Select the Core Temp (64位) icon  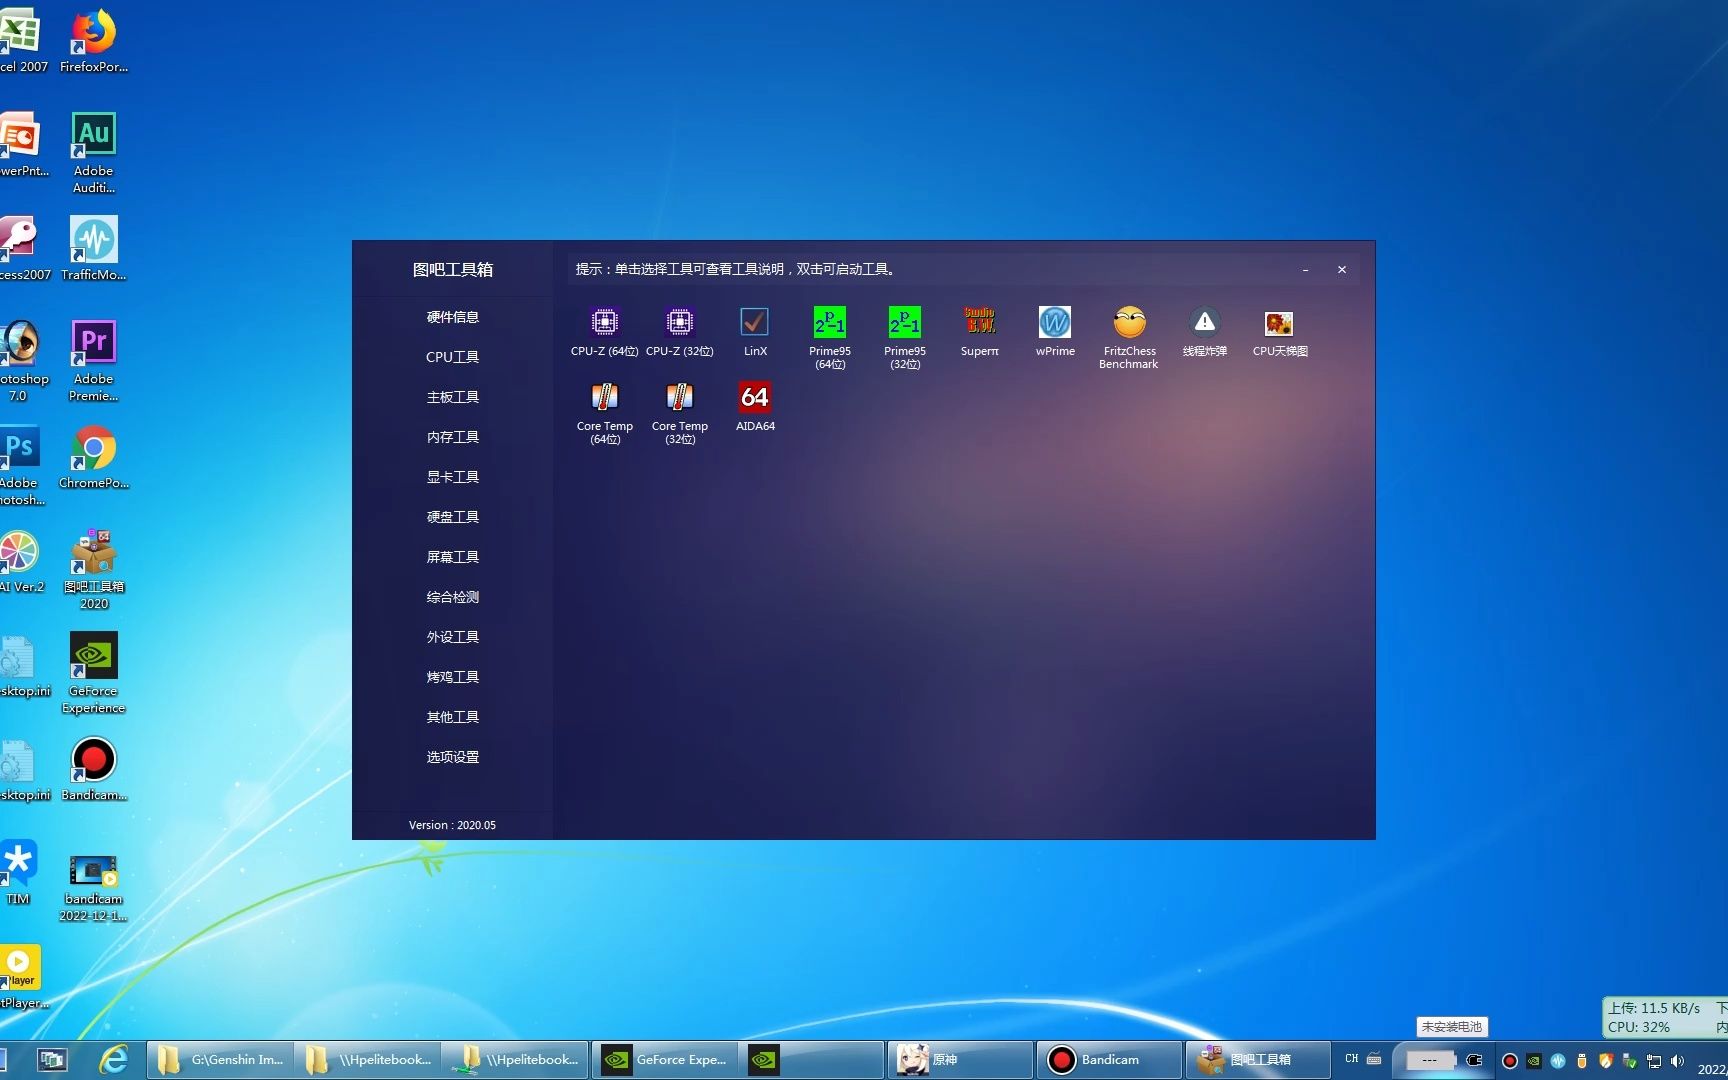[x=604, y=398]
